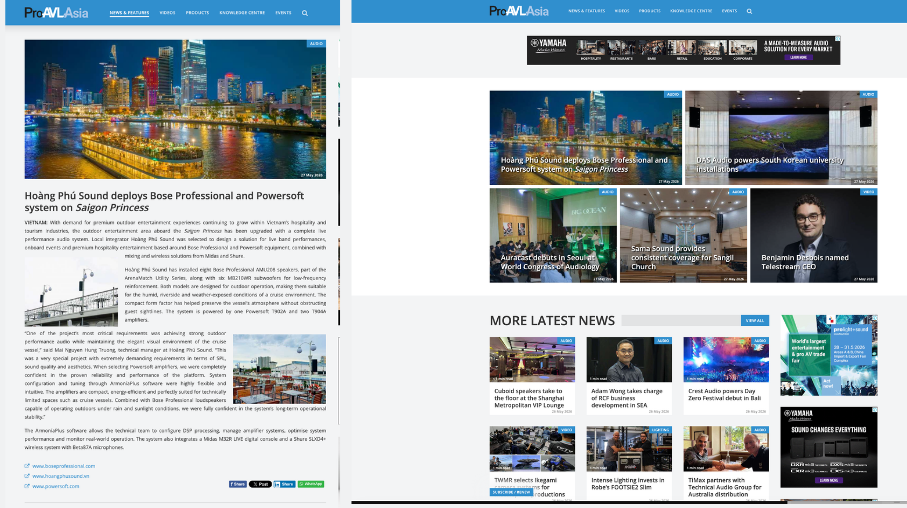907x508 pixels.
Task: Click the Yamaha banner ad at top of the right page
Action: pyautogui.click(x=684, y=50)
